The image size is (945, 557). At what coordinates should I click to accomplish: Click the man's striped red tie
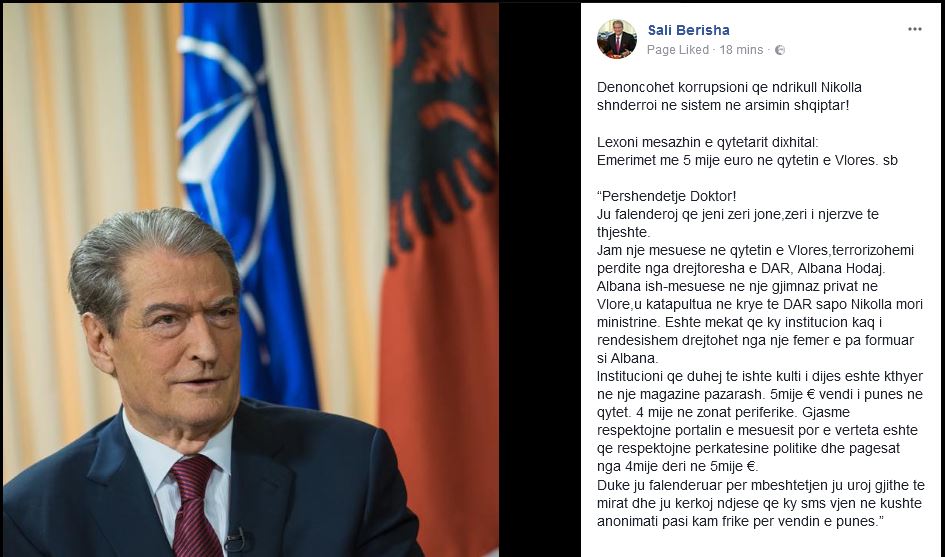194,506
